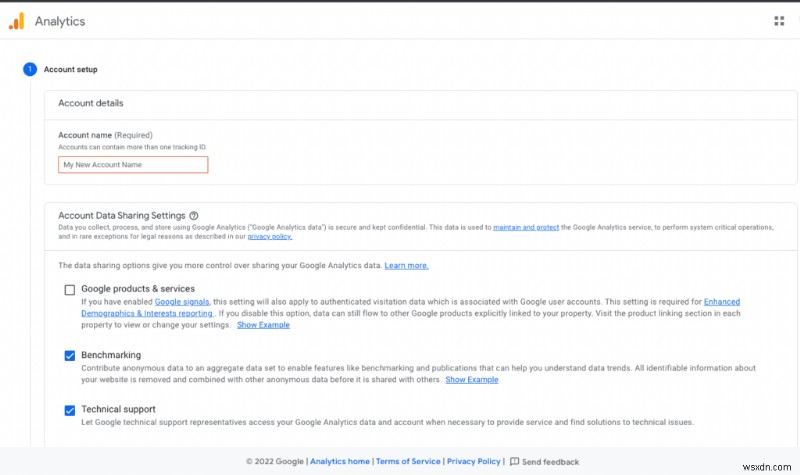Open the Google apps grid icon
Screen dimensions: 800x475
(779, 21)
